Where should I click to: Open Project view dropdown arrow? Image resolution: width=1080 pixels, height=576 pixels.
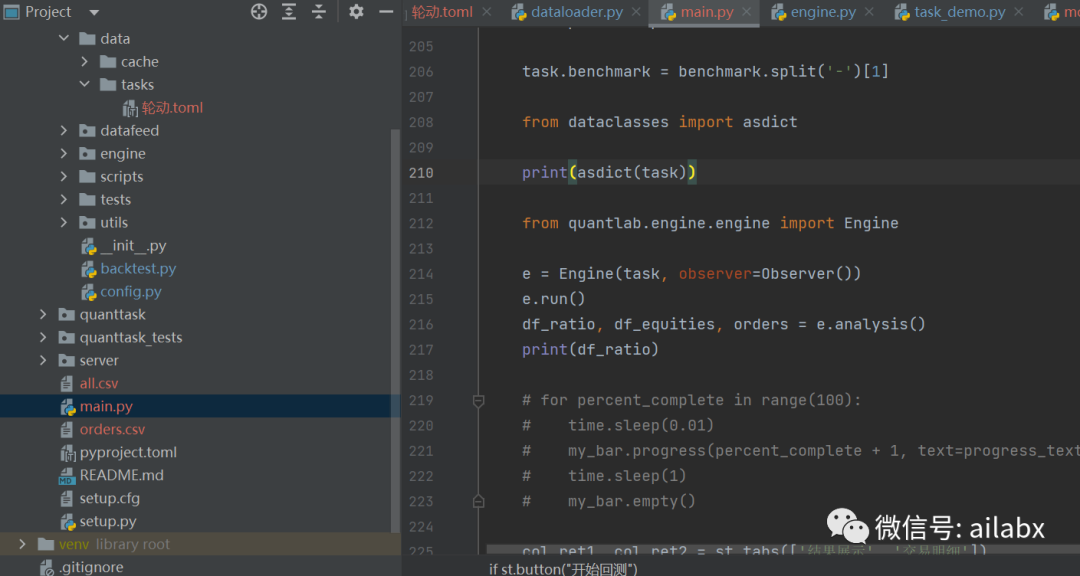click(94, 12)
